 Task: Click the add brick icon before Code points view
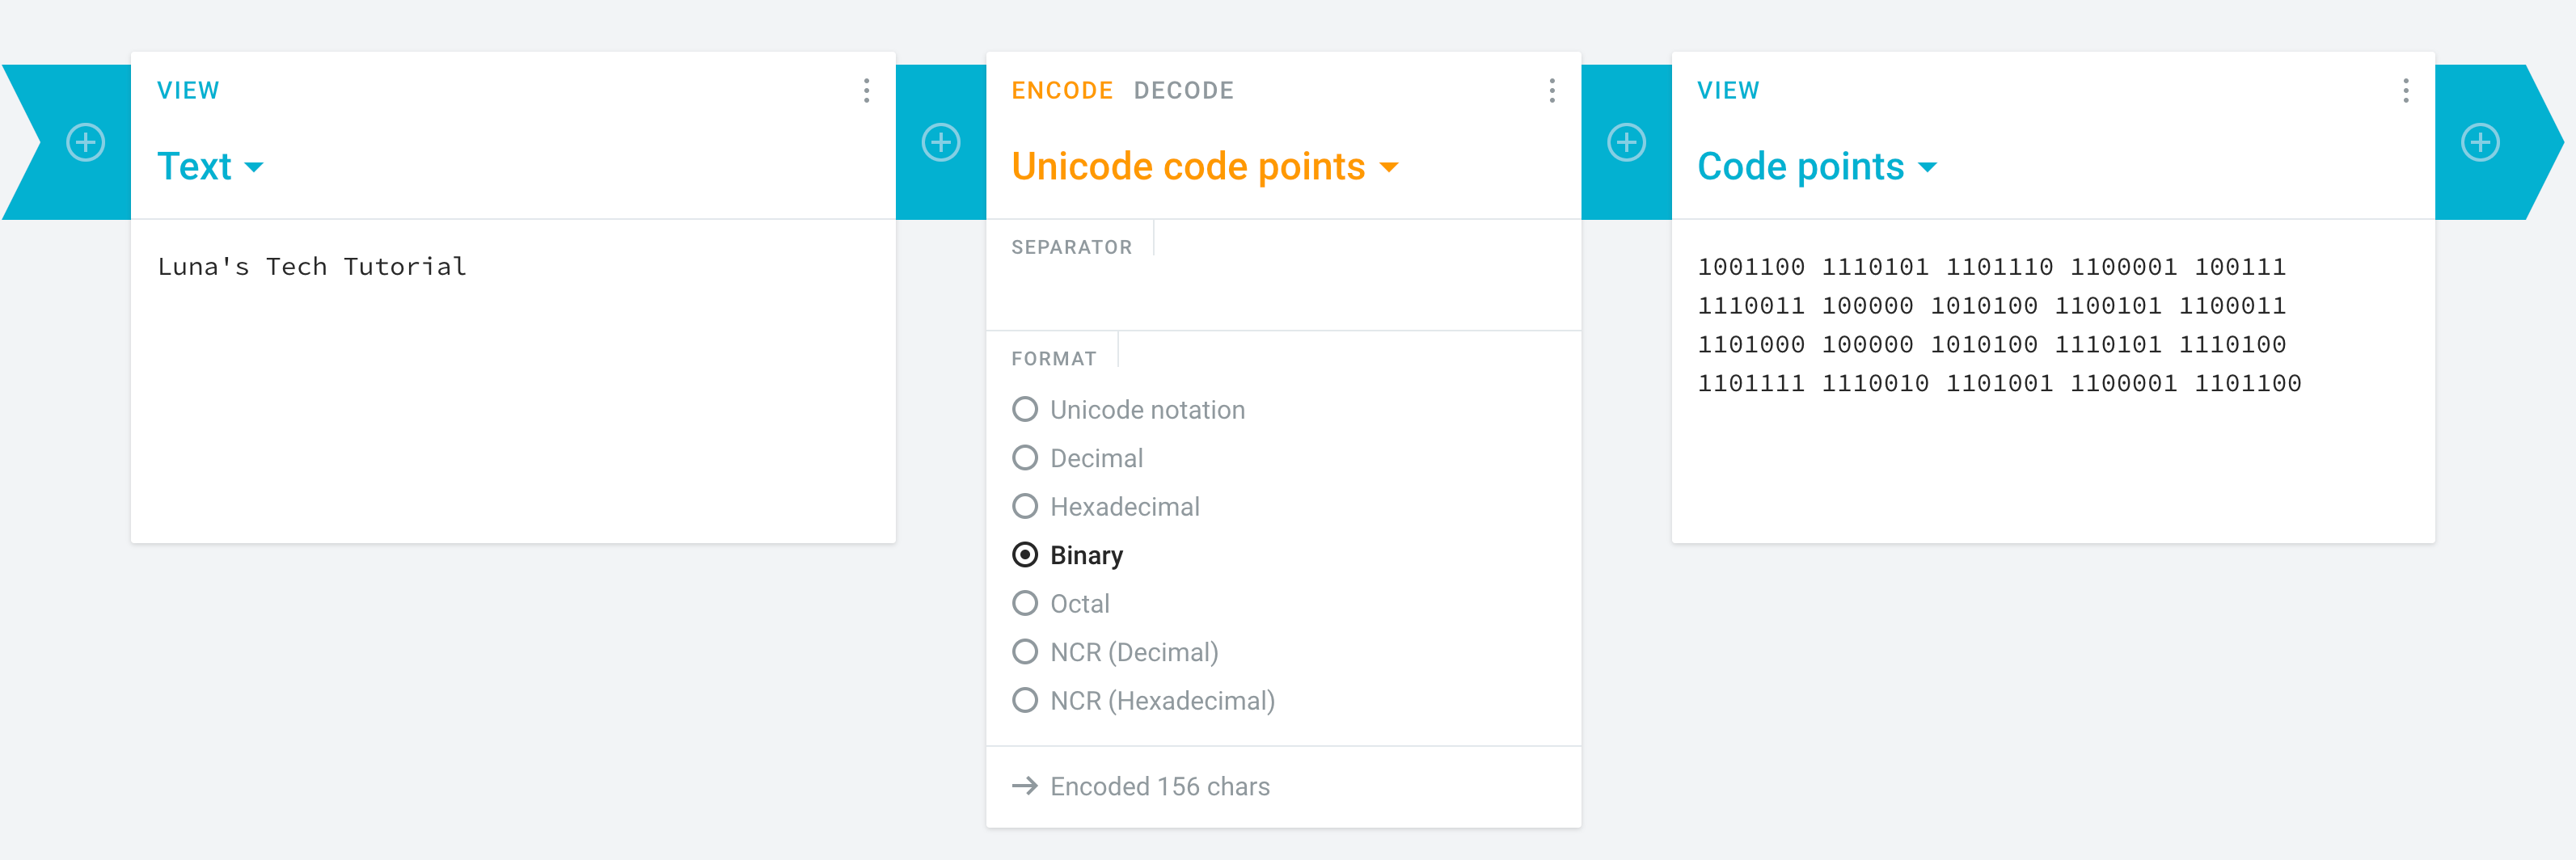[1626, 142]
